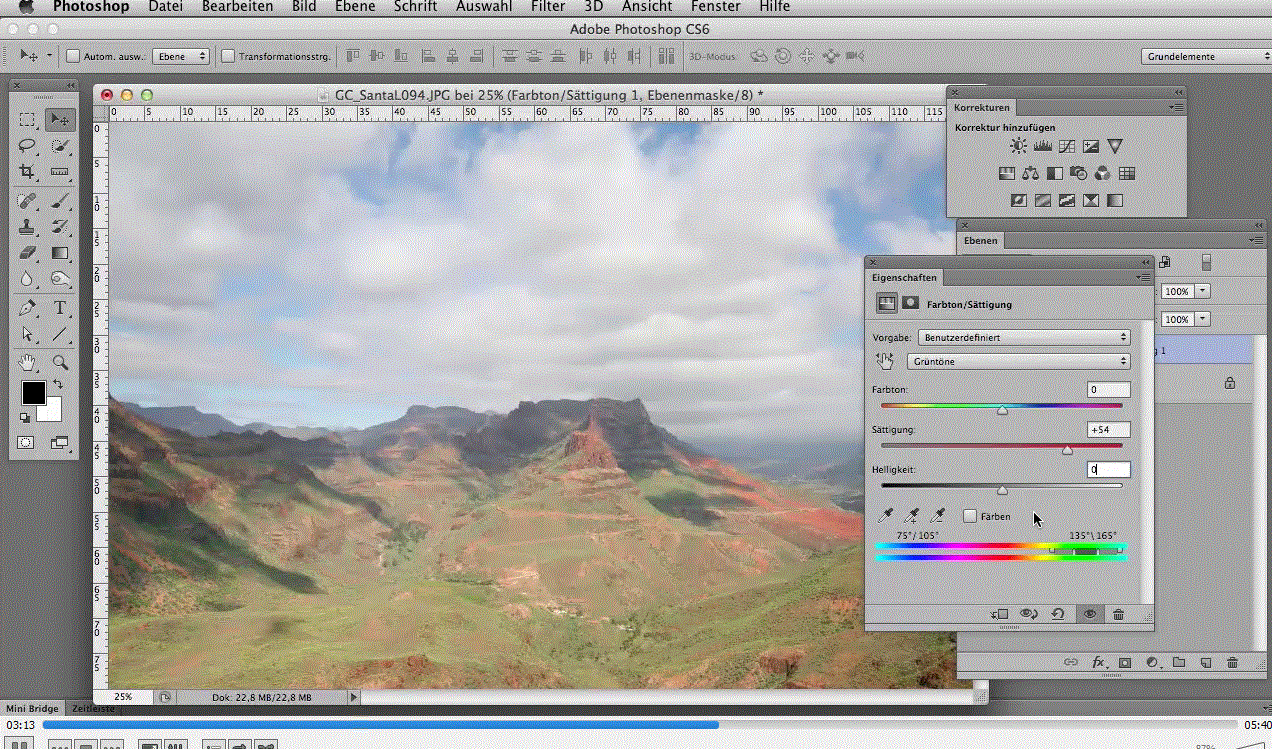
Task: Click the Ebenen panel tab
Action: (979, 241)
